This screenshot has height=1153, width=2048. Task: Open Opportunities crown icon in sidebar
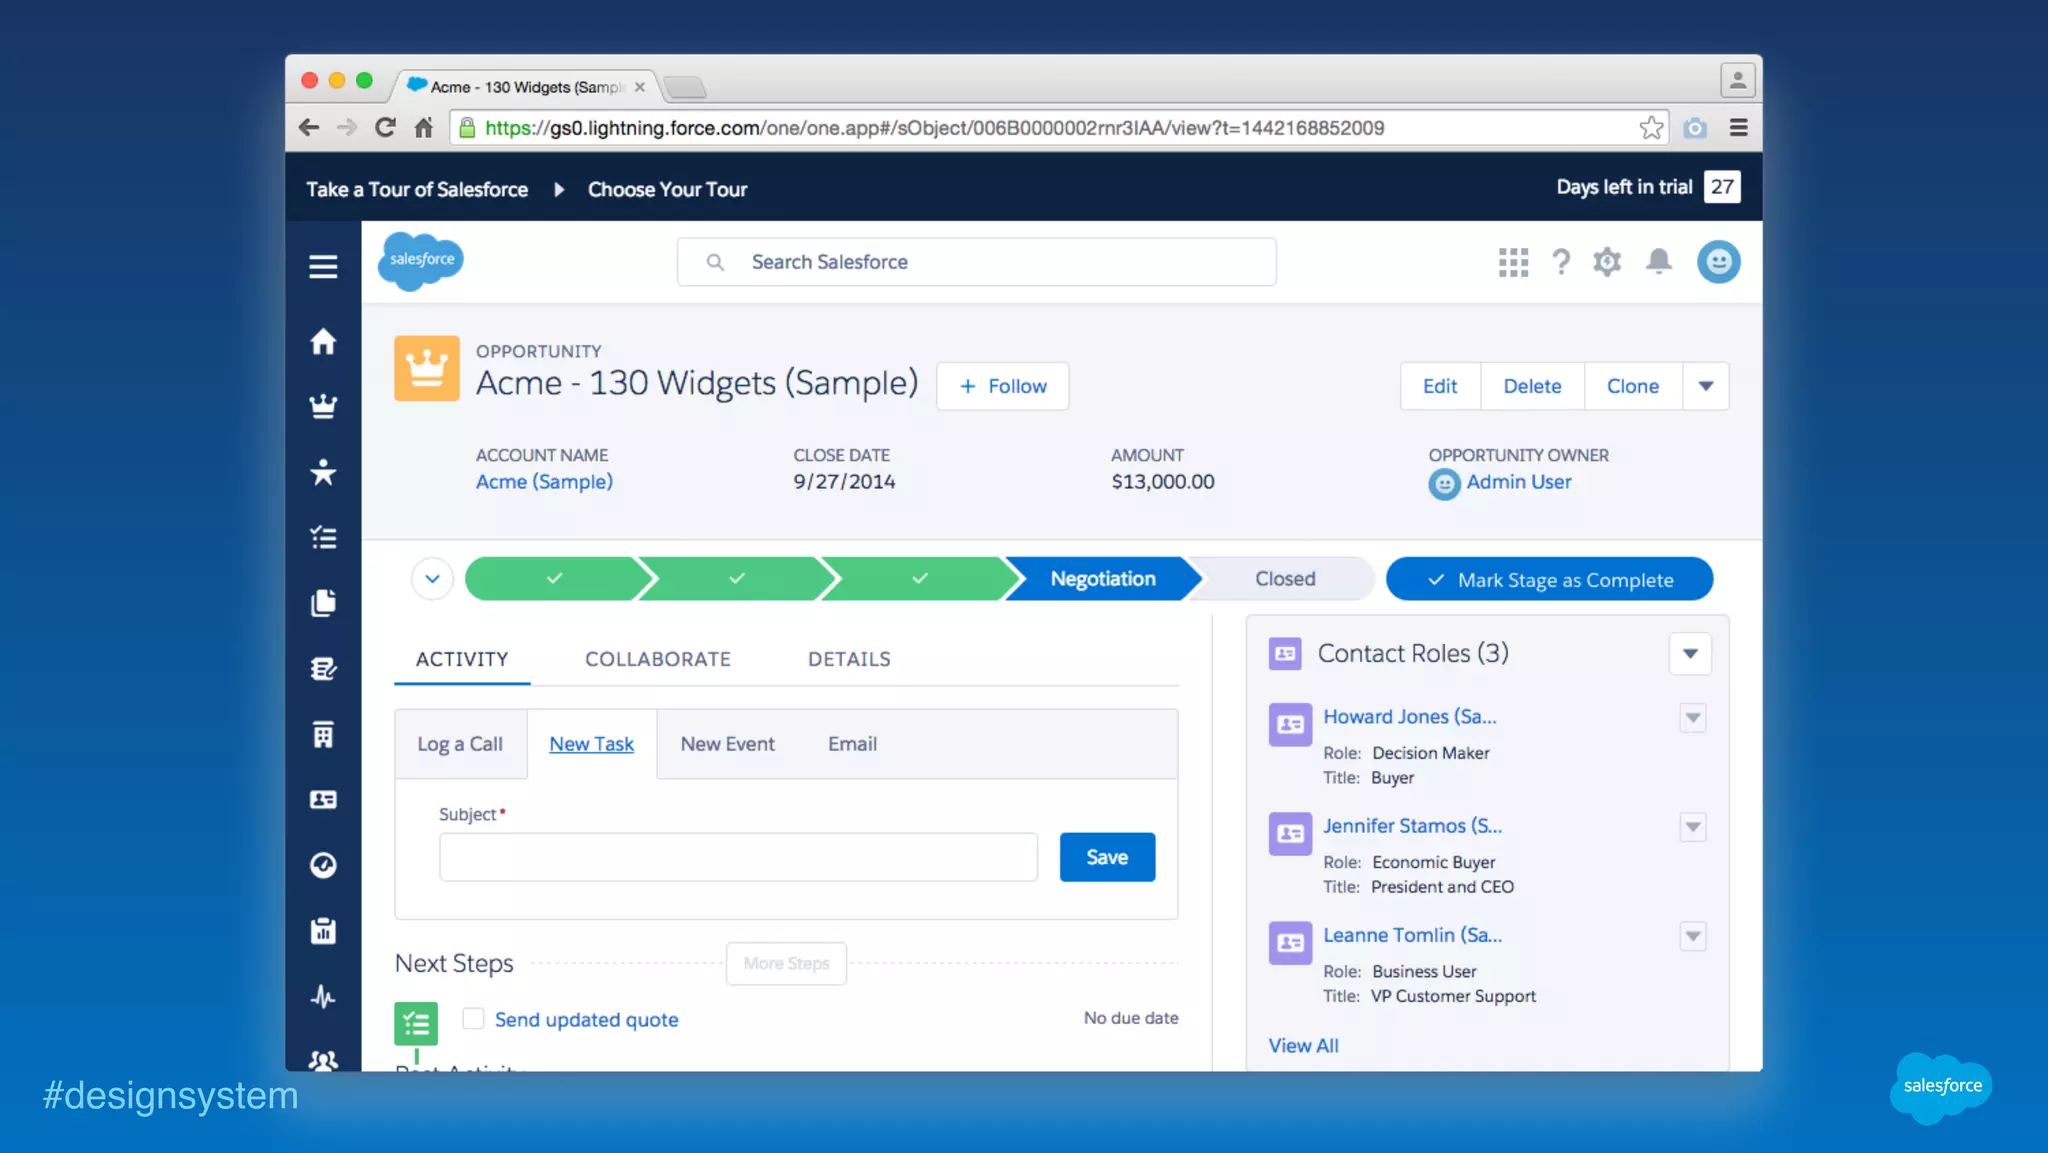point(323,407)
